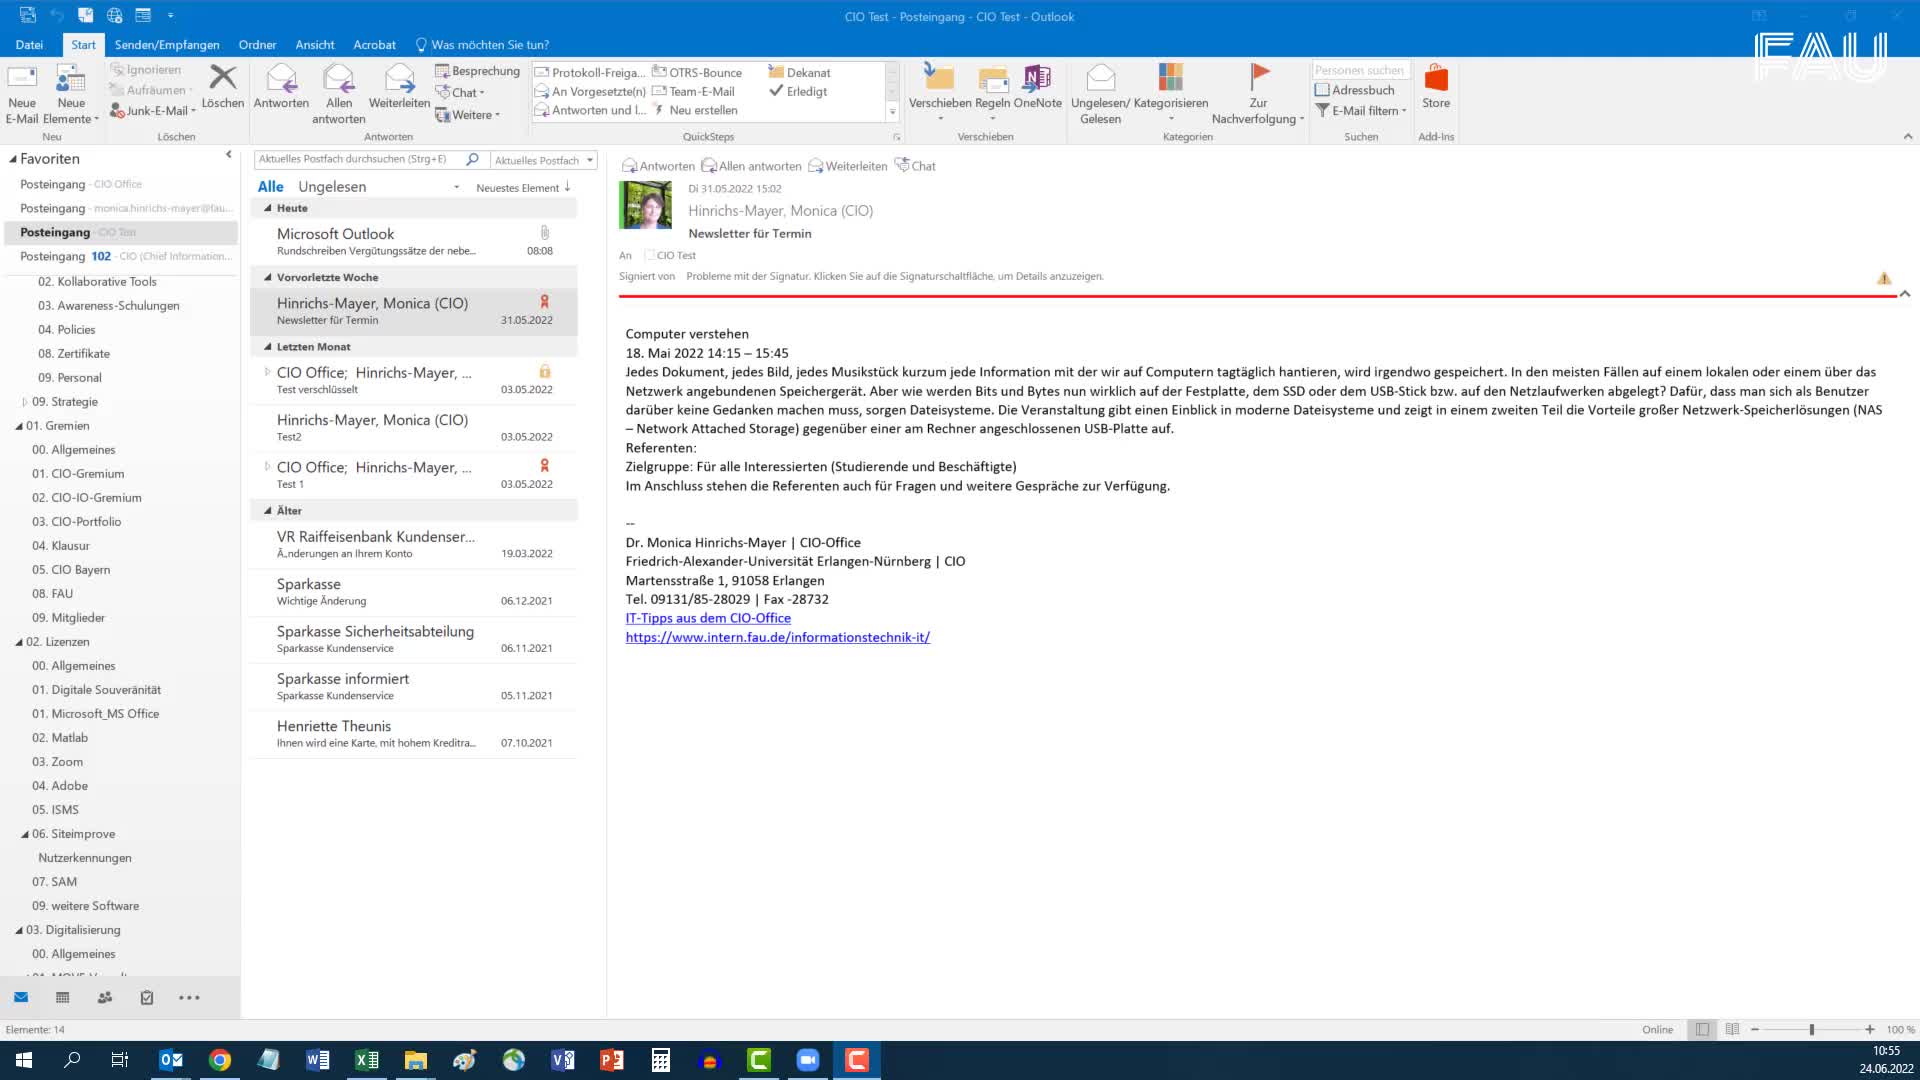The height and width of the screenshot is (1080, 1920).
Task: Click Allen antworten in the ribbon
Action: tap(338, 93)
